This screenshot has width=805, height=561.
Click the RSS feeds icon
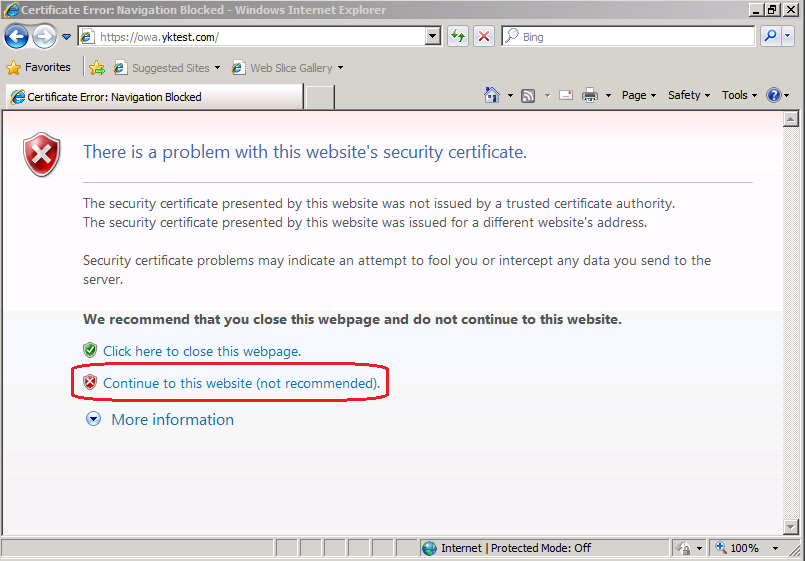527,96
